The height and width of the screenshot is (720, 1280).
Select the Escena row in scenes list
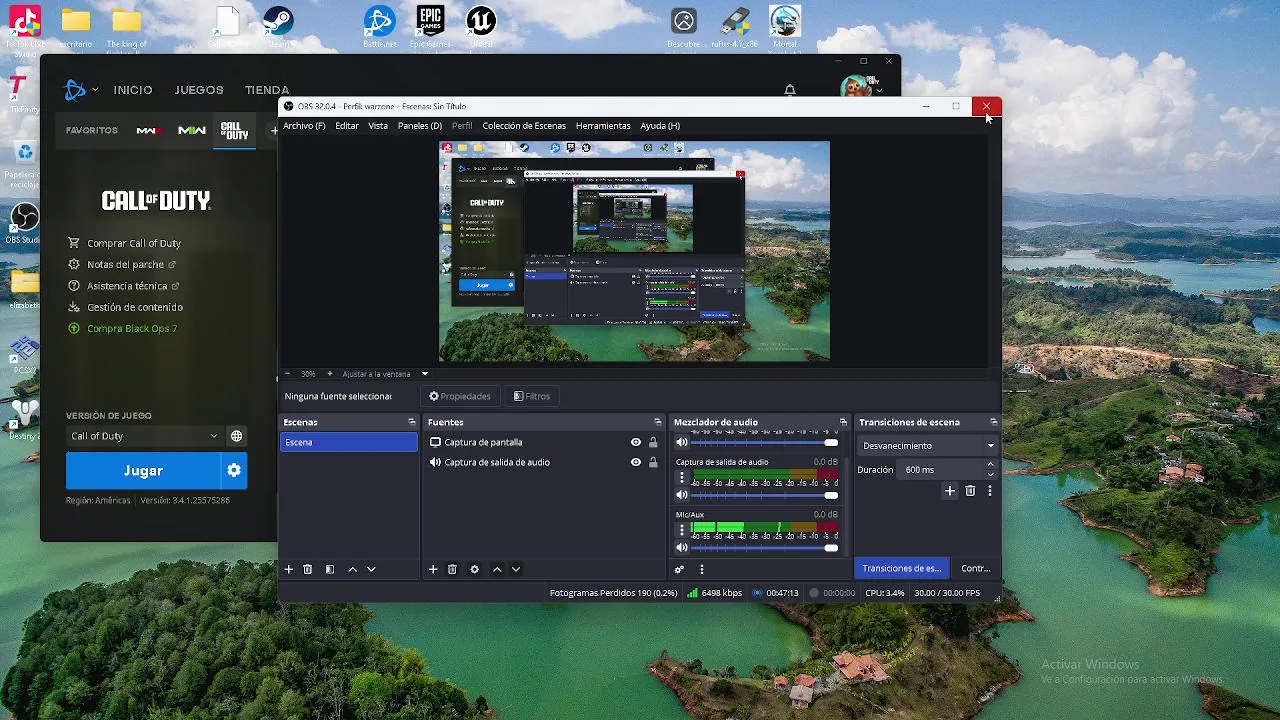[349, 442]
